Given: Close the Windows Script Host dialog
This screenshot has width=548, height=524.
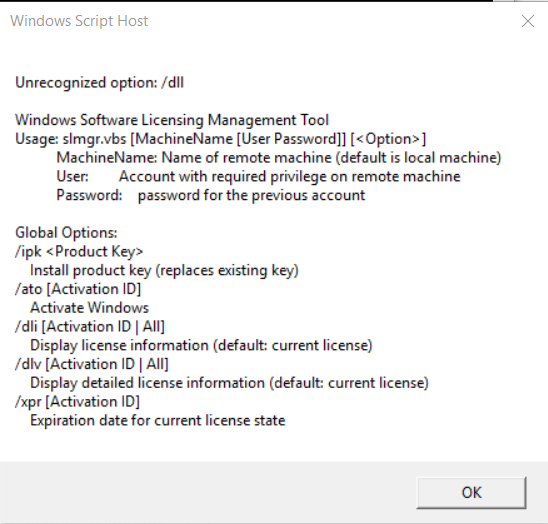Looking at the screenshot, I should (527, 21).
